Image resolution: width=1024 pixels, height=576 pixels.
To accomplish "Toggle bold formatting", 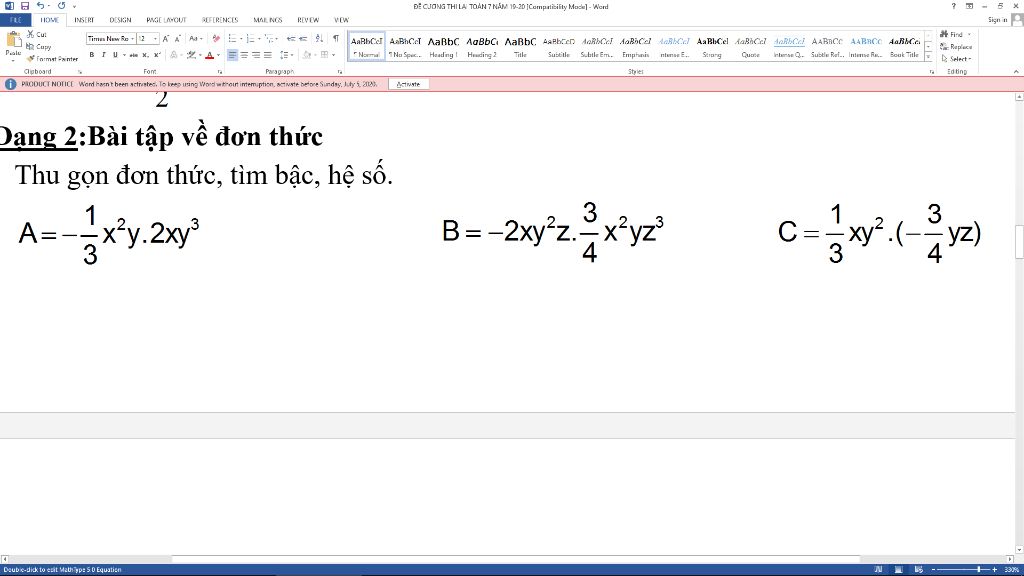I will click(x=91, y=55).
